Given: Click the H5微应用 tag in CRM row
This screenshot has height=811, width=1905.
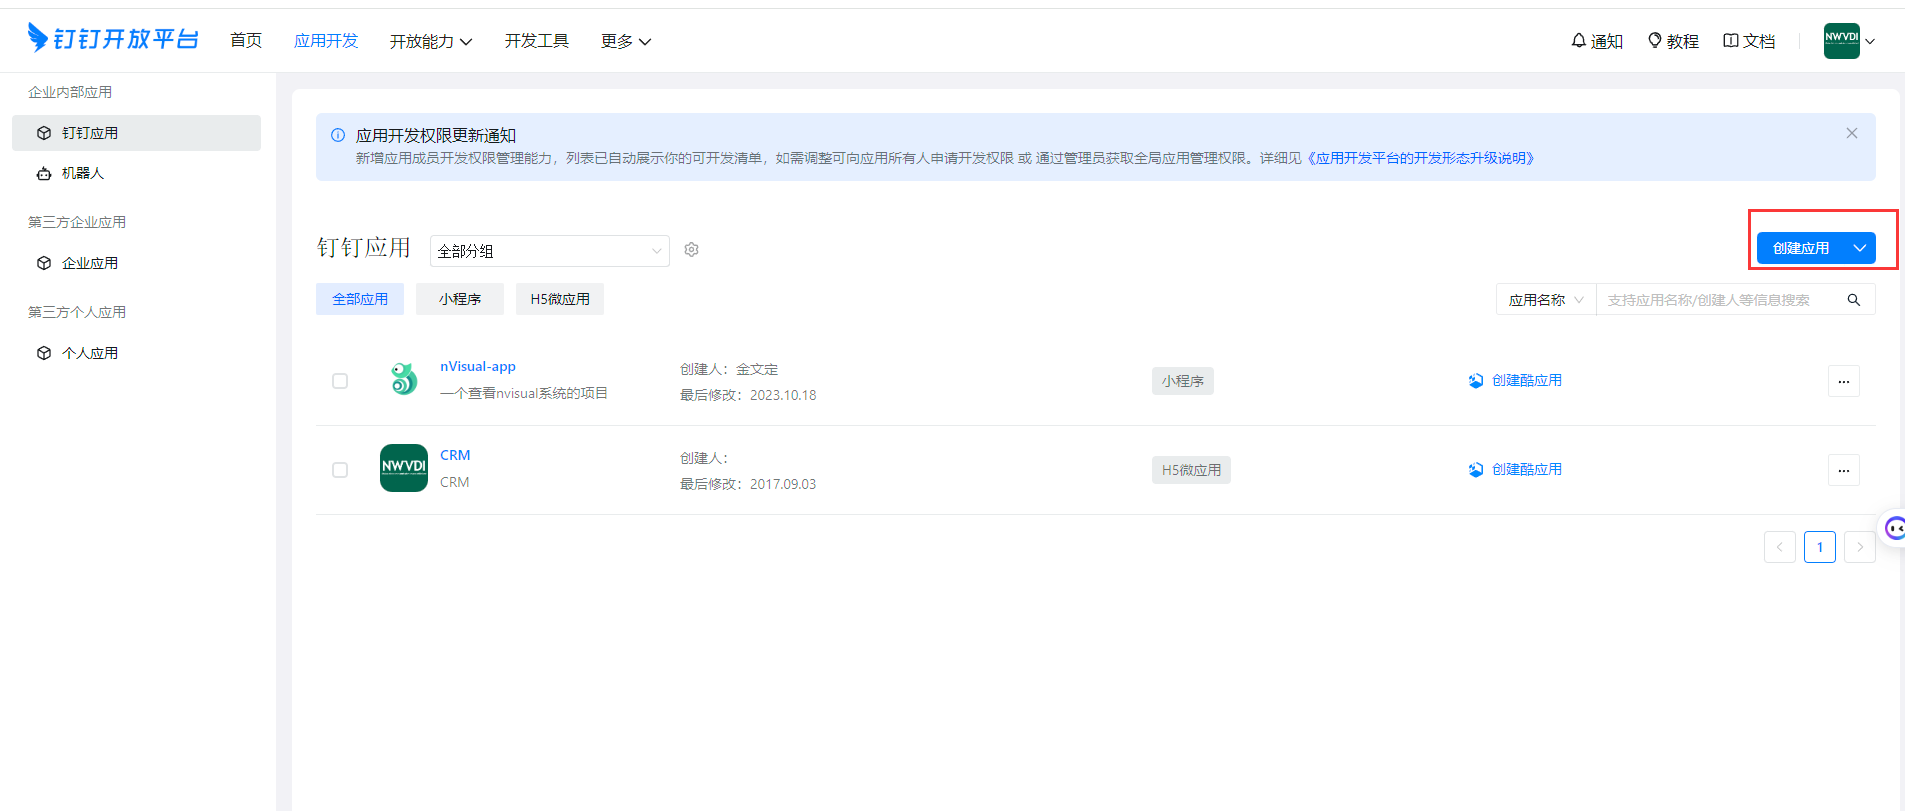Looking at the screenshot, I should 1191,470.
